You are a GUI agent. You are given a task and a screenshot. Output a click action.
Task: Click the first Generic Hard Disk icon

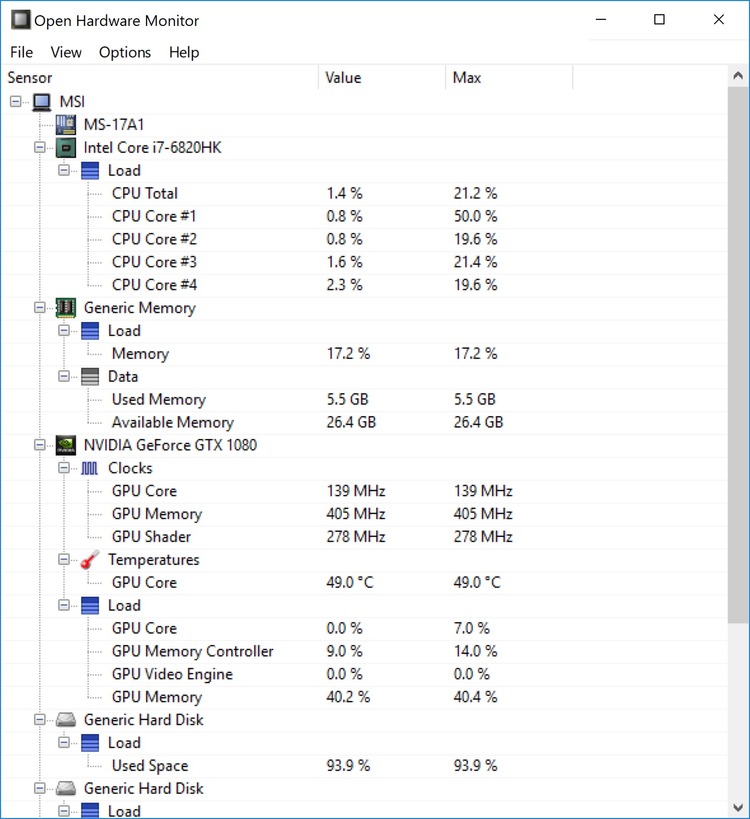pyautogui.click(x=66, y=720)
